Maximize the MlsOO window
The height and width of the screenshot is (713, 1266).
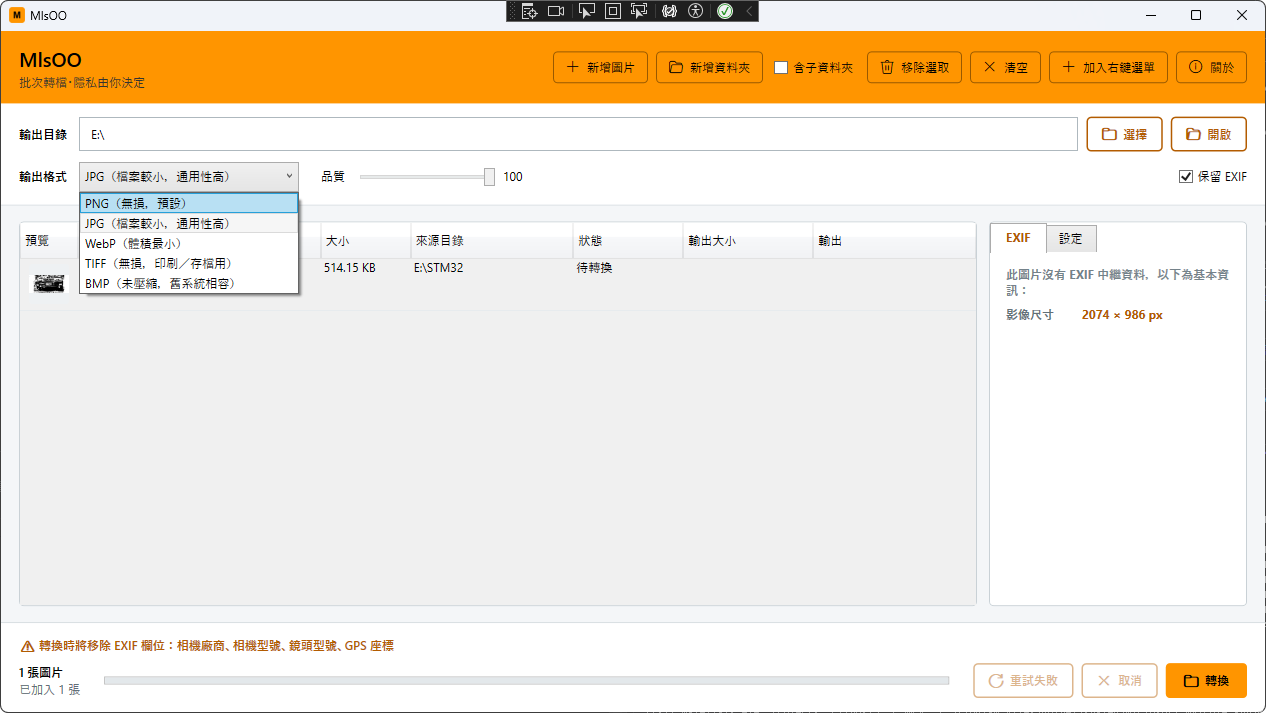pyautogui.click(x=1196, y=15)
